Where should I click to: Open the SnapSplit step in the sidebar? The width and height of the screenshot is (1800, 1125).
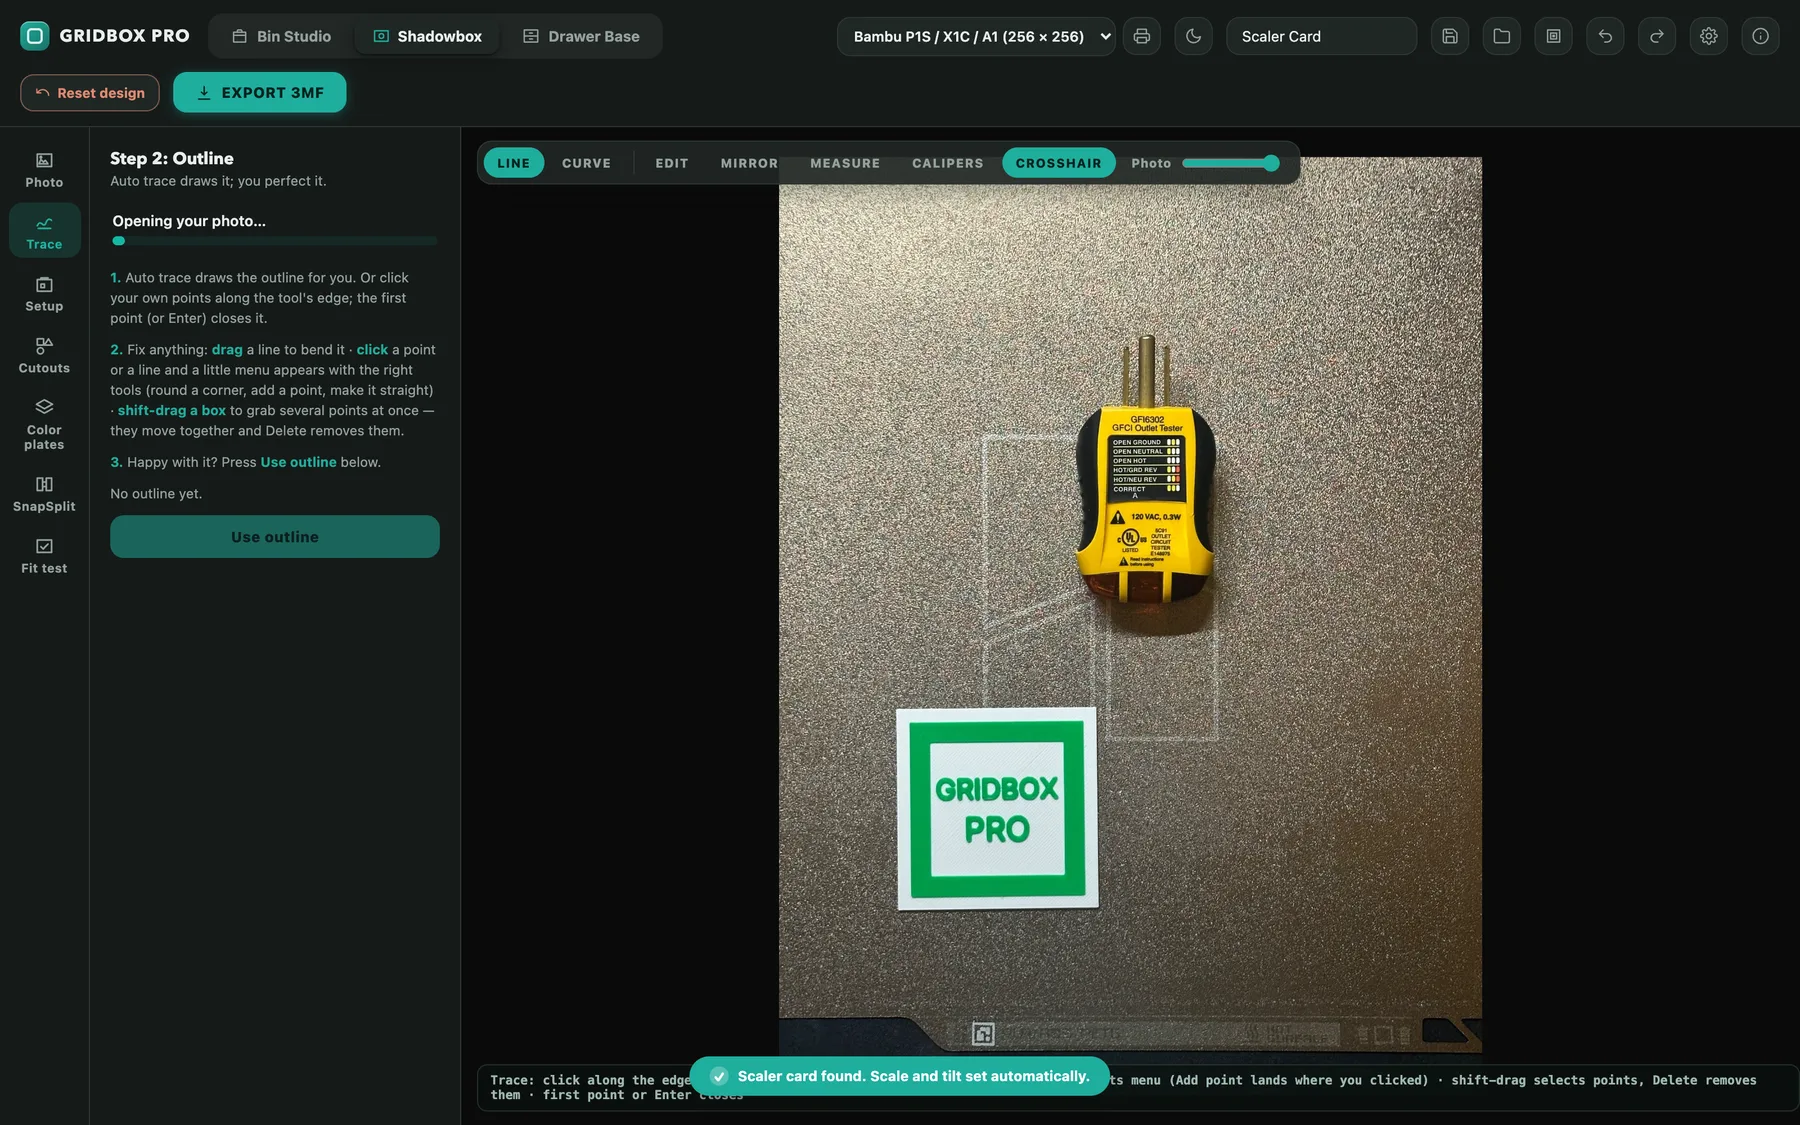tap(44, 494)
